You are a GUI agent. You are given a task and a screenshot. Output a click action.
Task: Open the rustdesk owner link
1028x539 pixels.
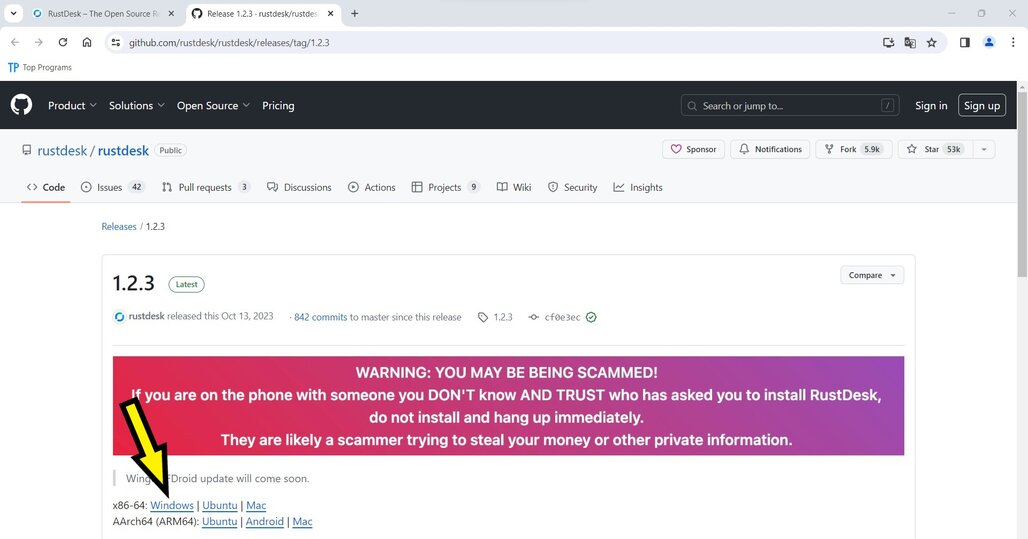(62, 151)
